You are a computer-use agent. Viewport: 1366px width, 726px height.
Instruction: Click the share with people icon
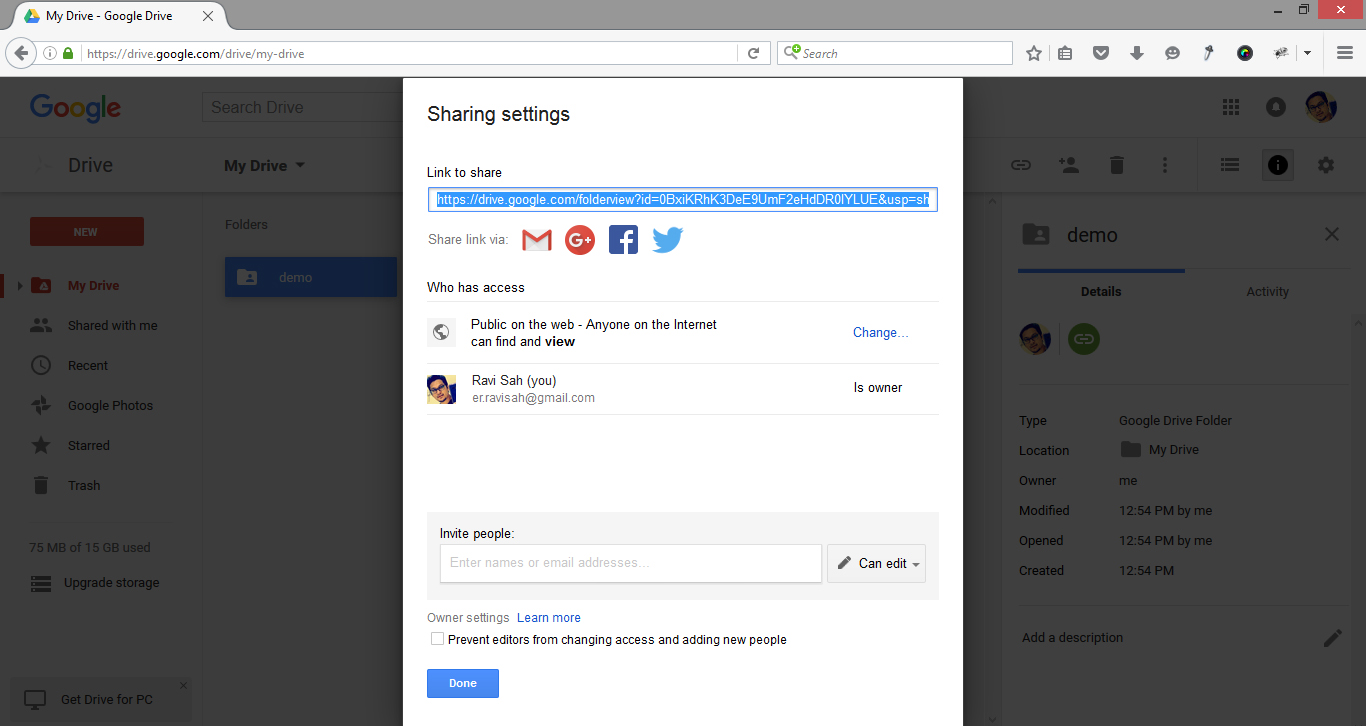click(1068, 164)
